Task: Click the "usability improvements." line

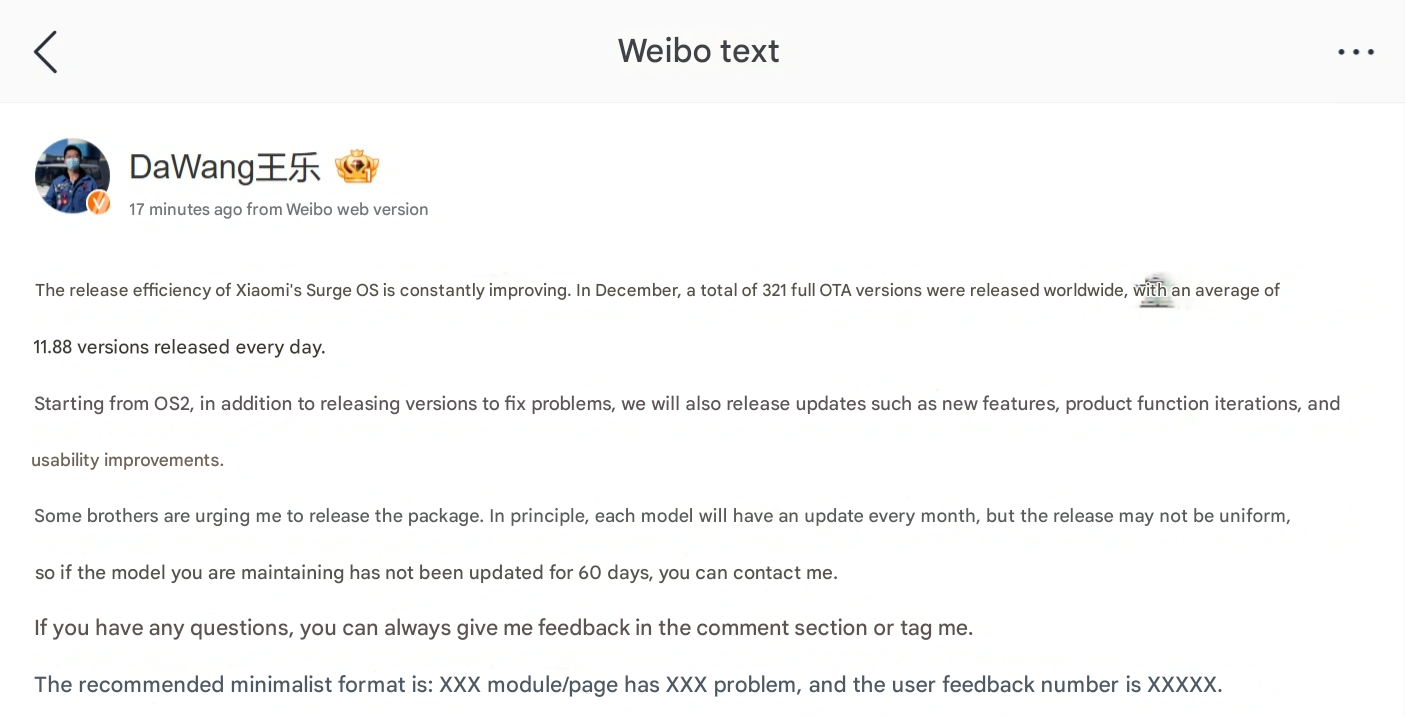Action: tap(128, 460)
